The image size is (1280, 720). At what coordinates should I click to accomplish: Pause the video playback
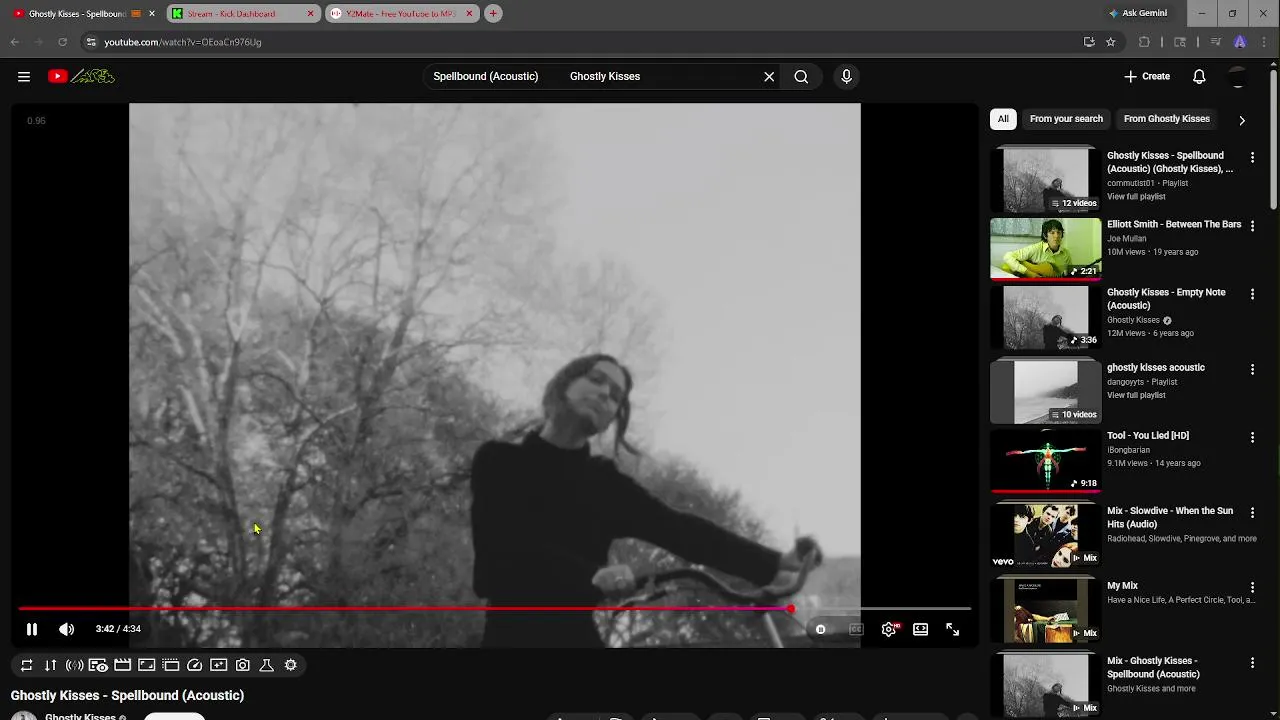pos(32,629)
